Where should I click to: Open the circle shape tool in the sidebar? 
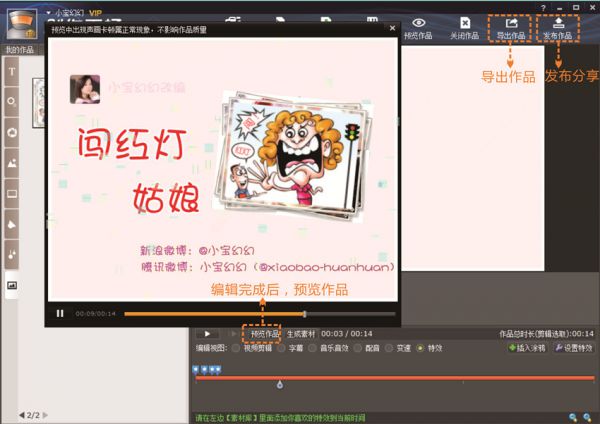[x=12, y=101]
